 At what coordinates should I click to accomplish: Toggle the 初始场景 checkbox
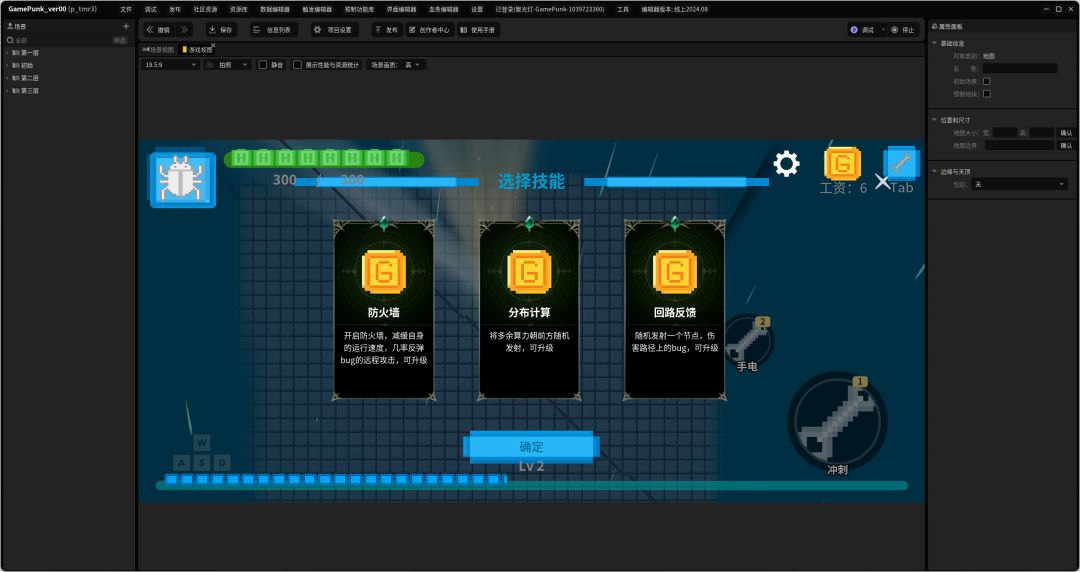(x=986, y=81)
